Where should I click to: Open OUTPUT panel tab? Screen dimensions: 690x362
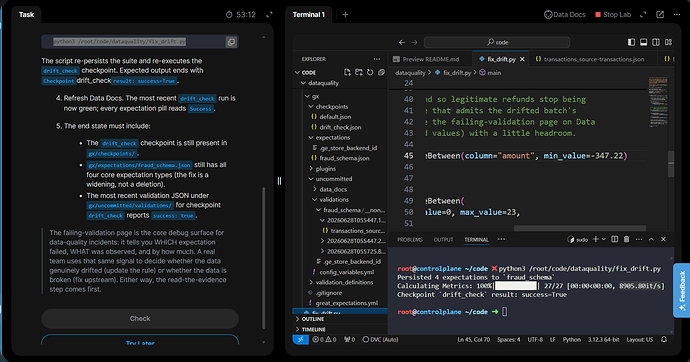443,240
